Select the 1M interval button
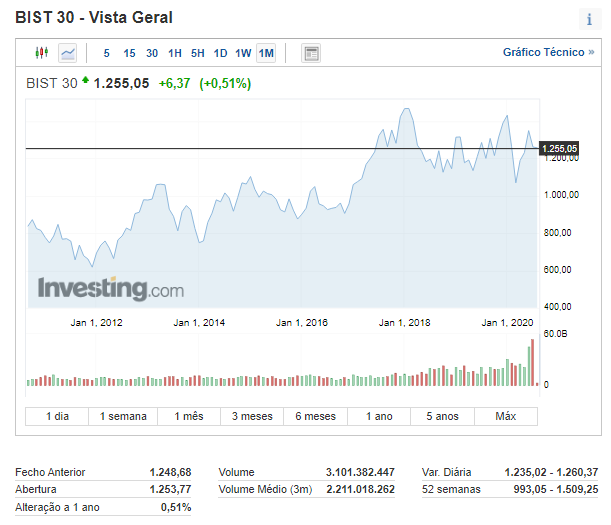 coord(266,53)
